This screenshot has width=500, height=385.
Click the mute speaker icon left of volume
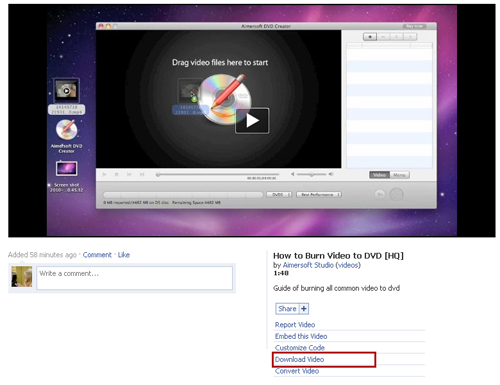(292, 174)
